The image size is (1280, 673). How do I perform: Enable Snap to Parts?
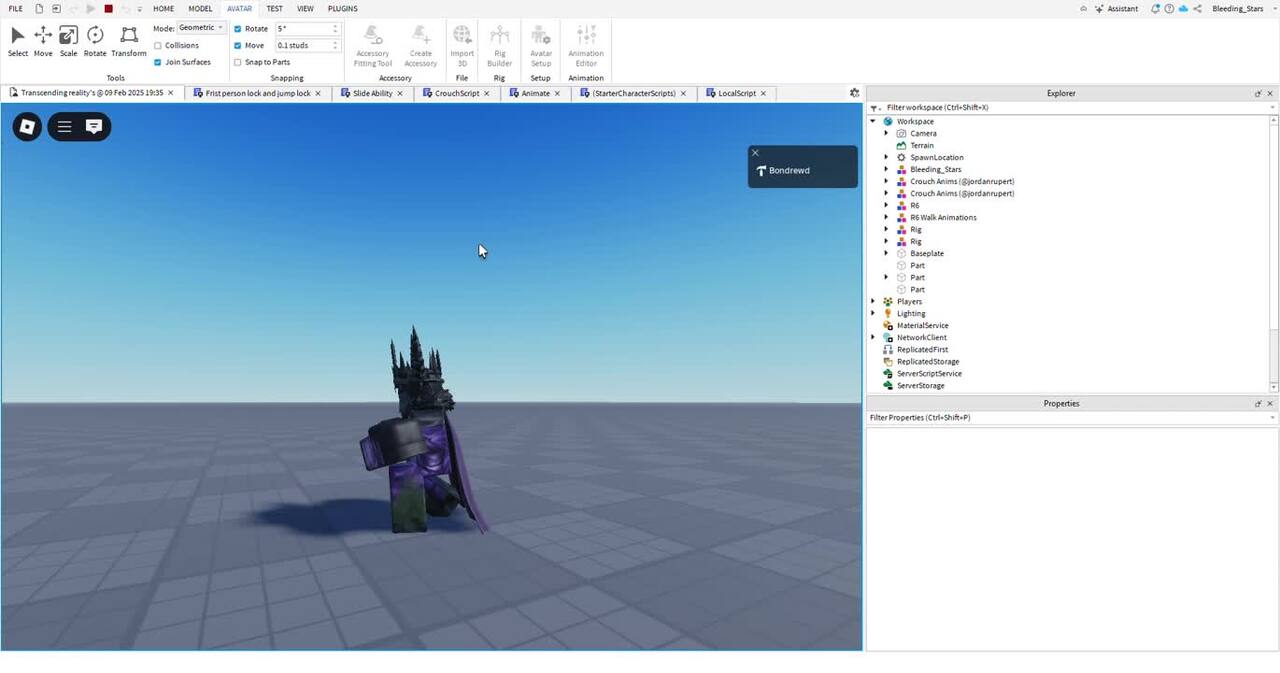238,62
